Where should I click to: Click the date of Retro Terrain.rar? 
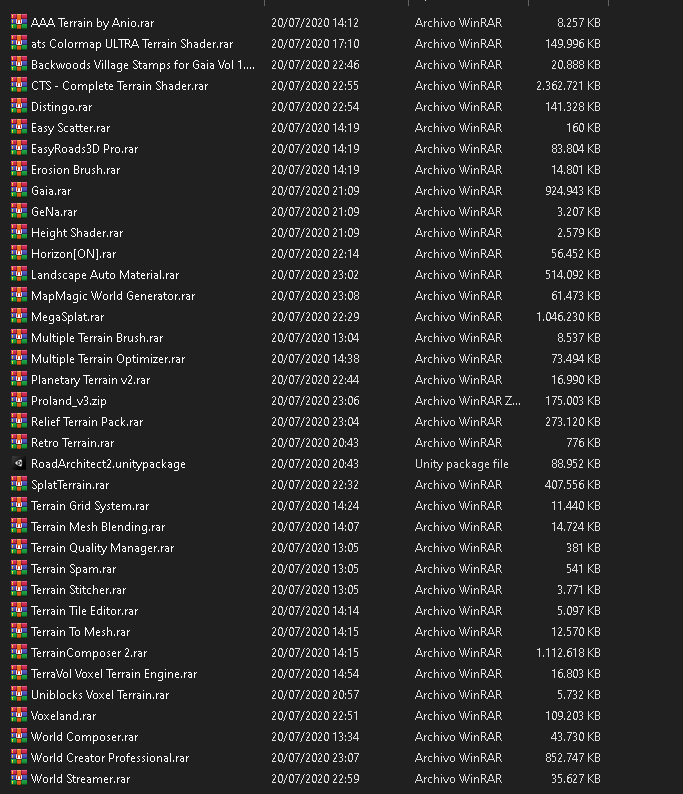click(x=314, y=442)
